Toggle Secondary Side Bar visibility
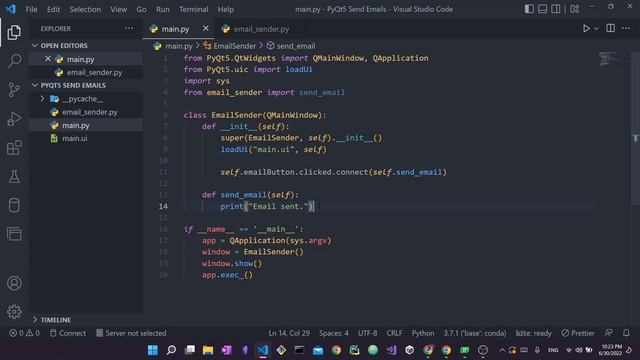 [x=556, y=9]
